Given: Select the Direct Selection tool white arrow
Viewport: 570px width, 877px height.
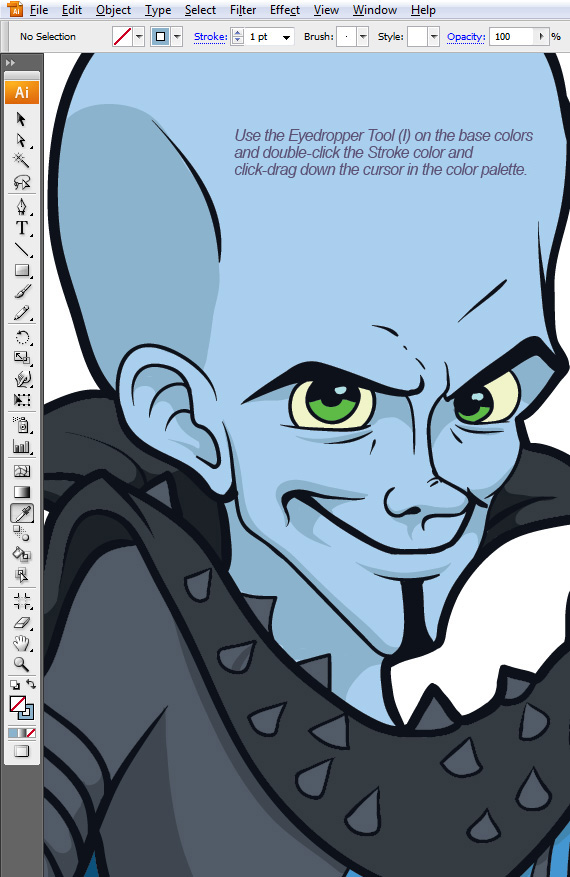Looking at the screenshot, I should [x=21, y=140].
